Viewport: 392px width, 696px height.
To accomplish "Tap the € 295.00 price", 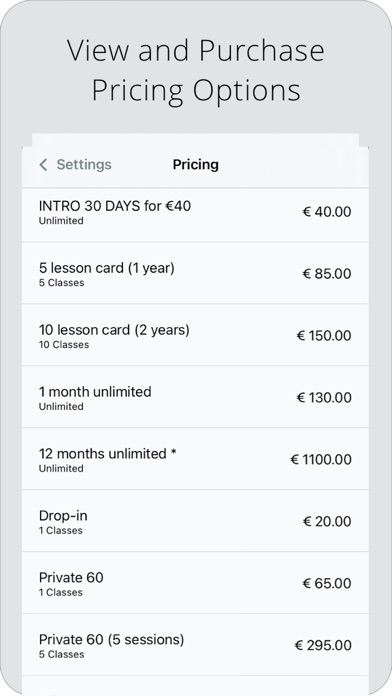I will point(323,645).
